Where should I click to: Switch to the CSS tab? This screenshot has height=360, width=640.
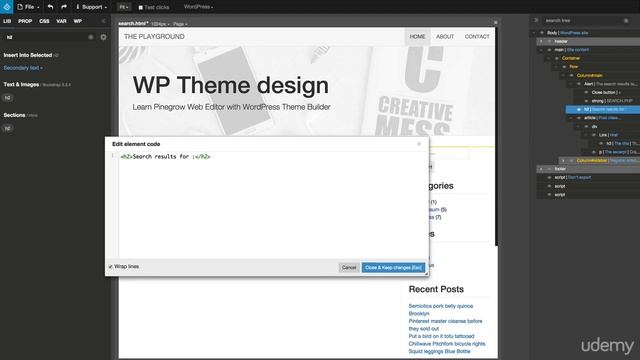pos(44,21)
